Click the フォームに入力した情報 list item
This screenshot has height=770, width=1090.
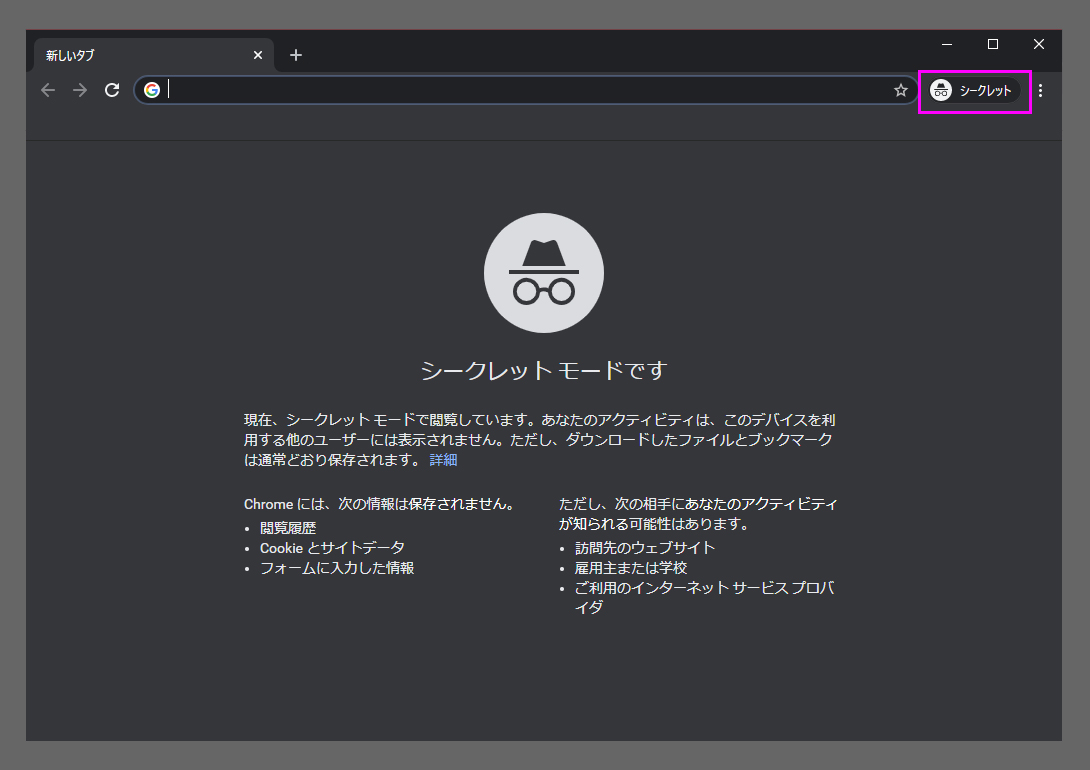pos(337,568)
